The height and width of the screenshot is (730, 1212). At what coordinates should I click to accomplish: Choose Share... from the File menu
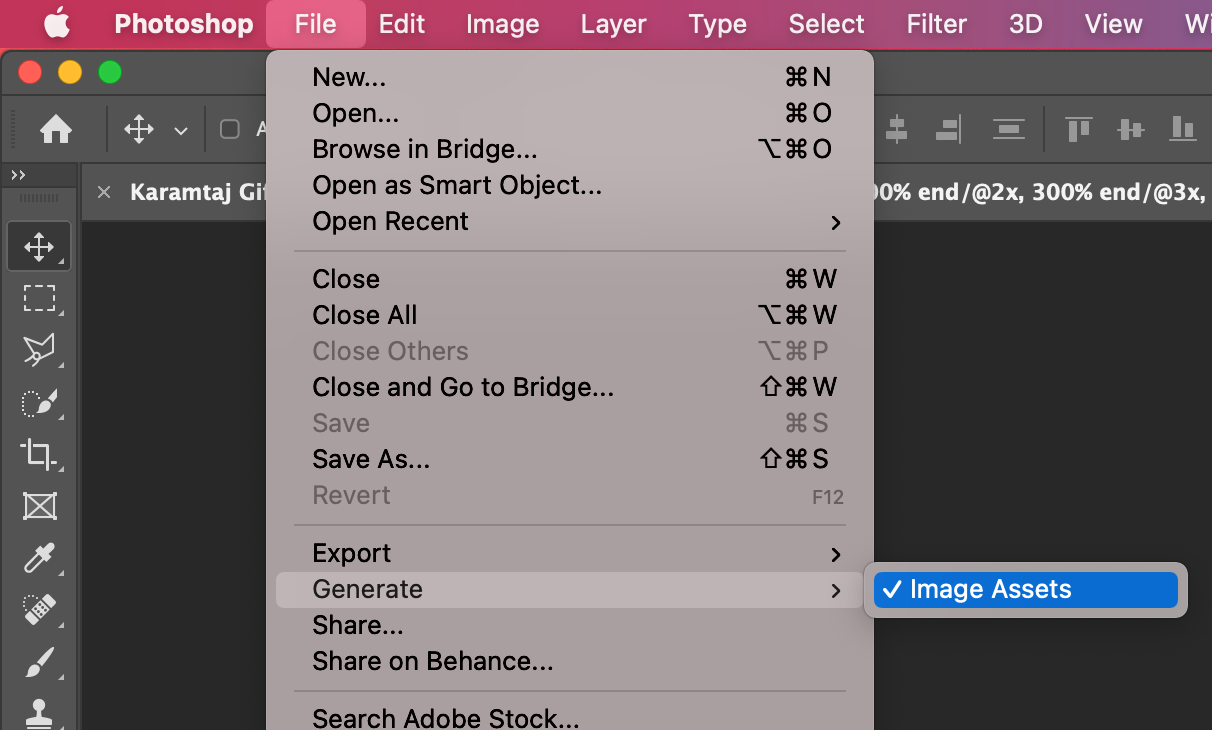[570, 625]
